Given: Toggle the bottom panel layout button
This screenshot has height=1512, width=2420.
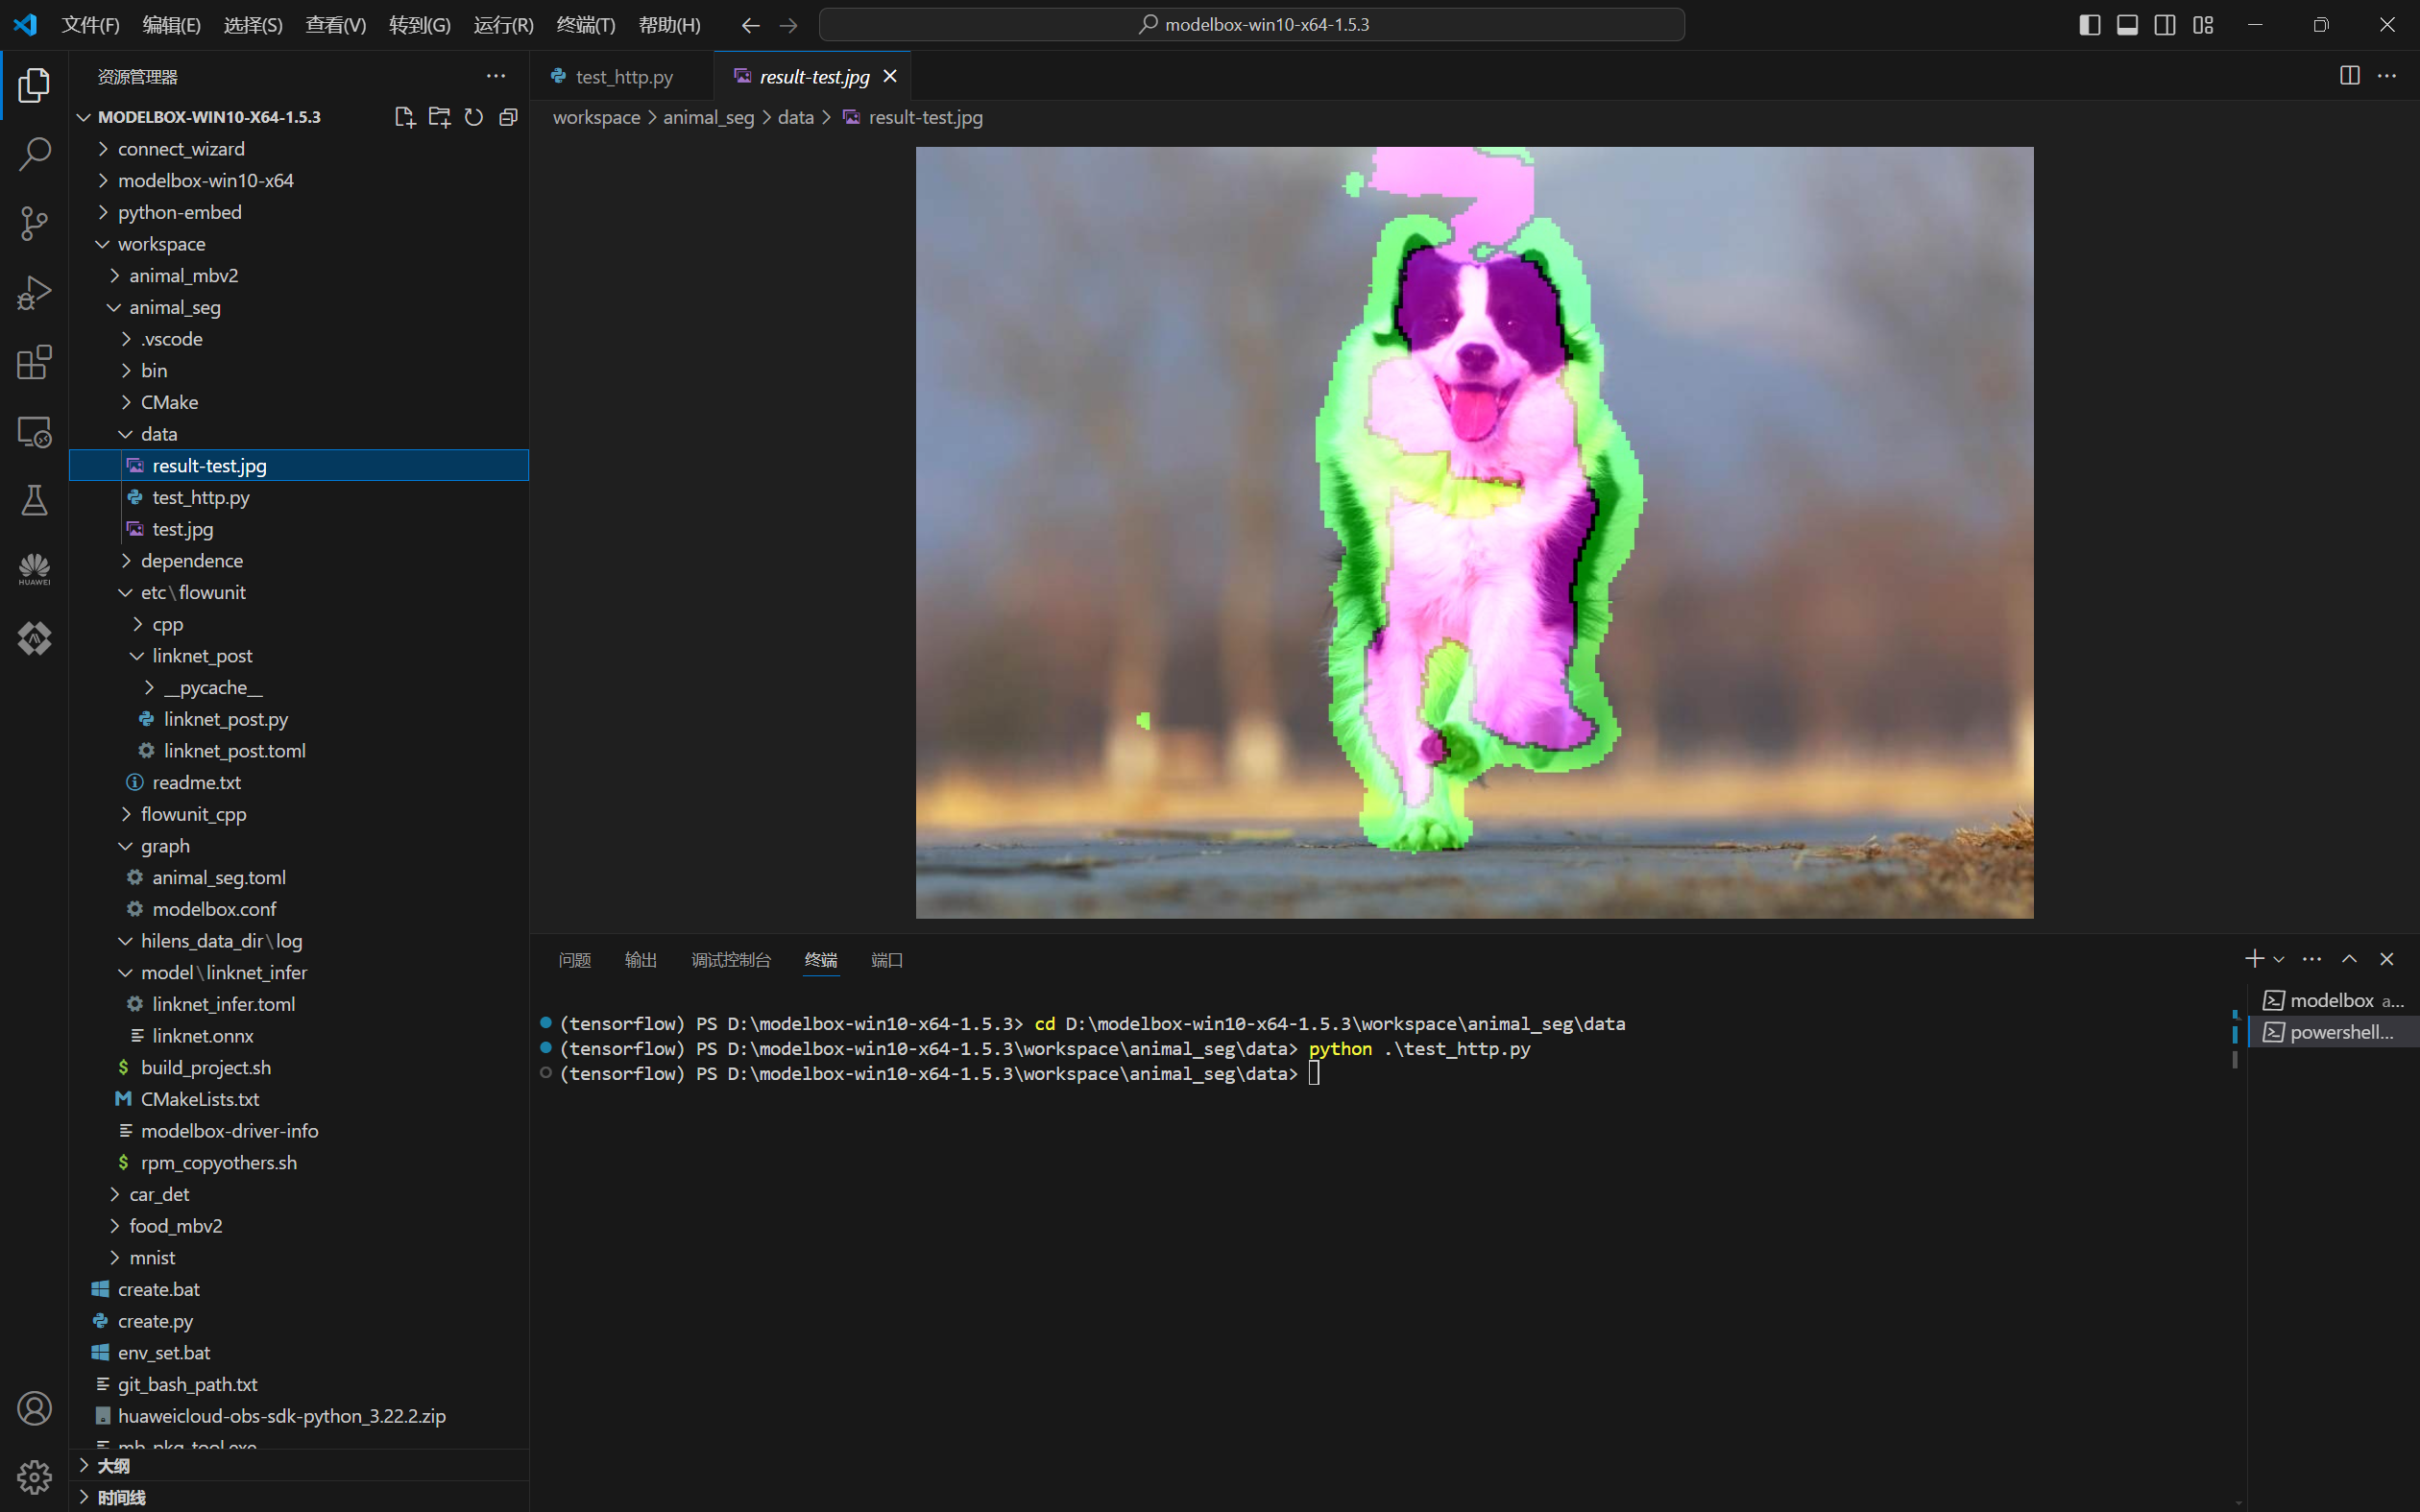Looking at the screenshot, I should click(x=2127, y=25).
